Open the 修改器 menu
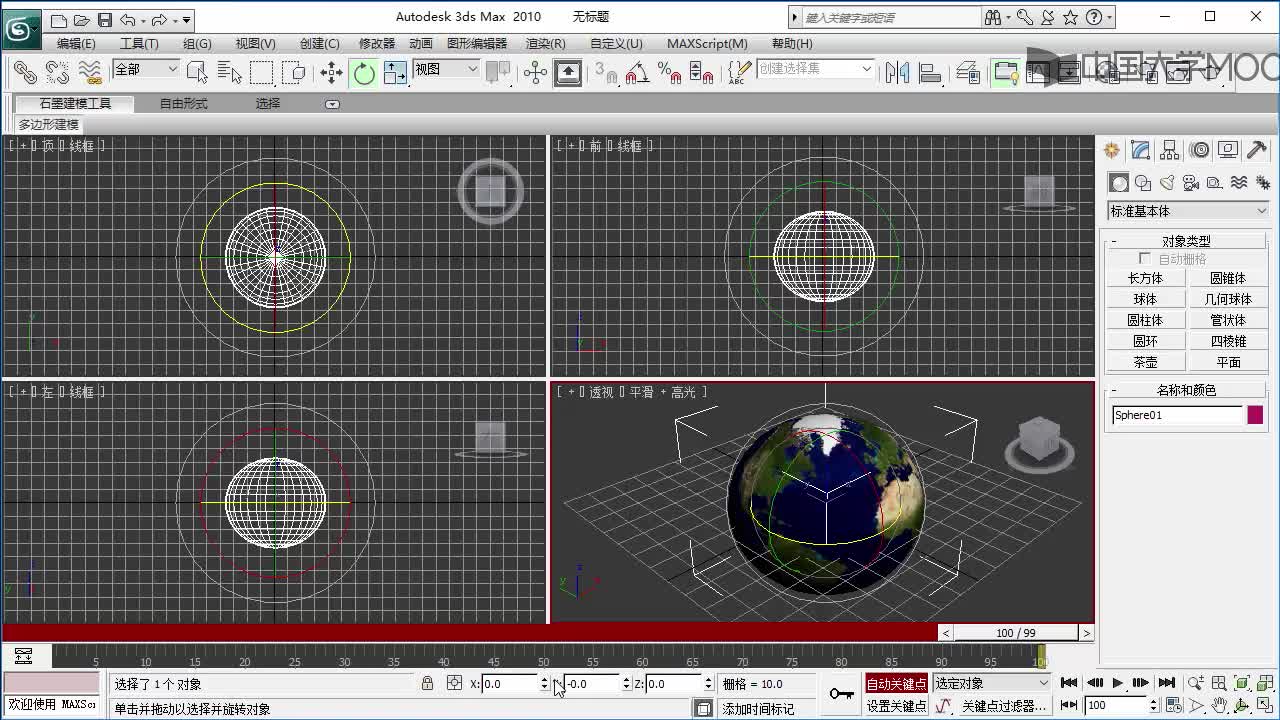 (x=377, y=44)
